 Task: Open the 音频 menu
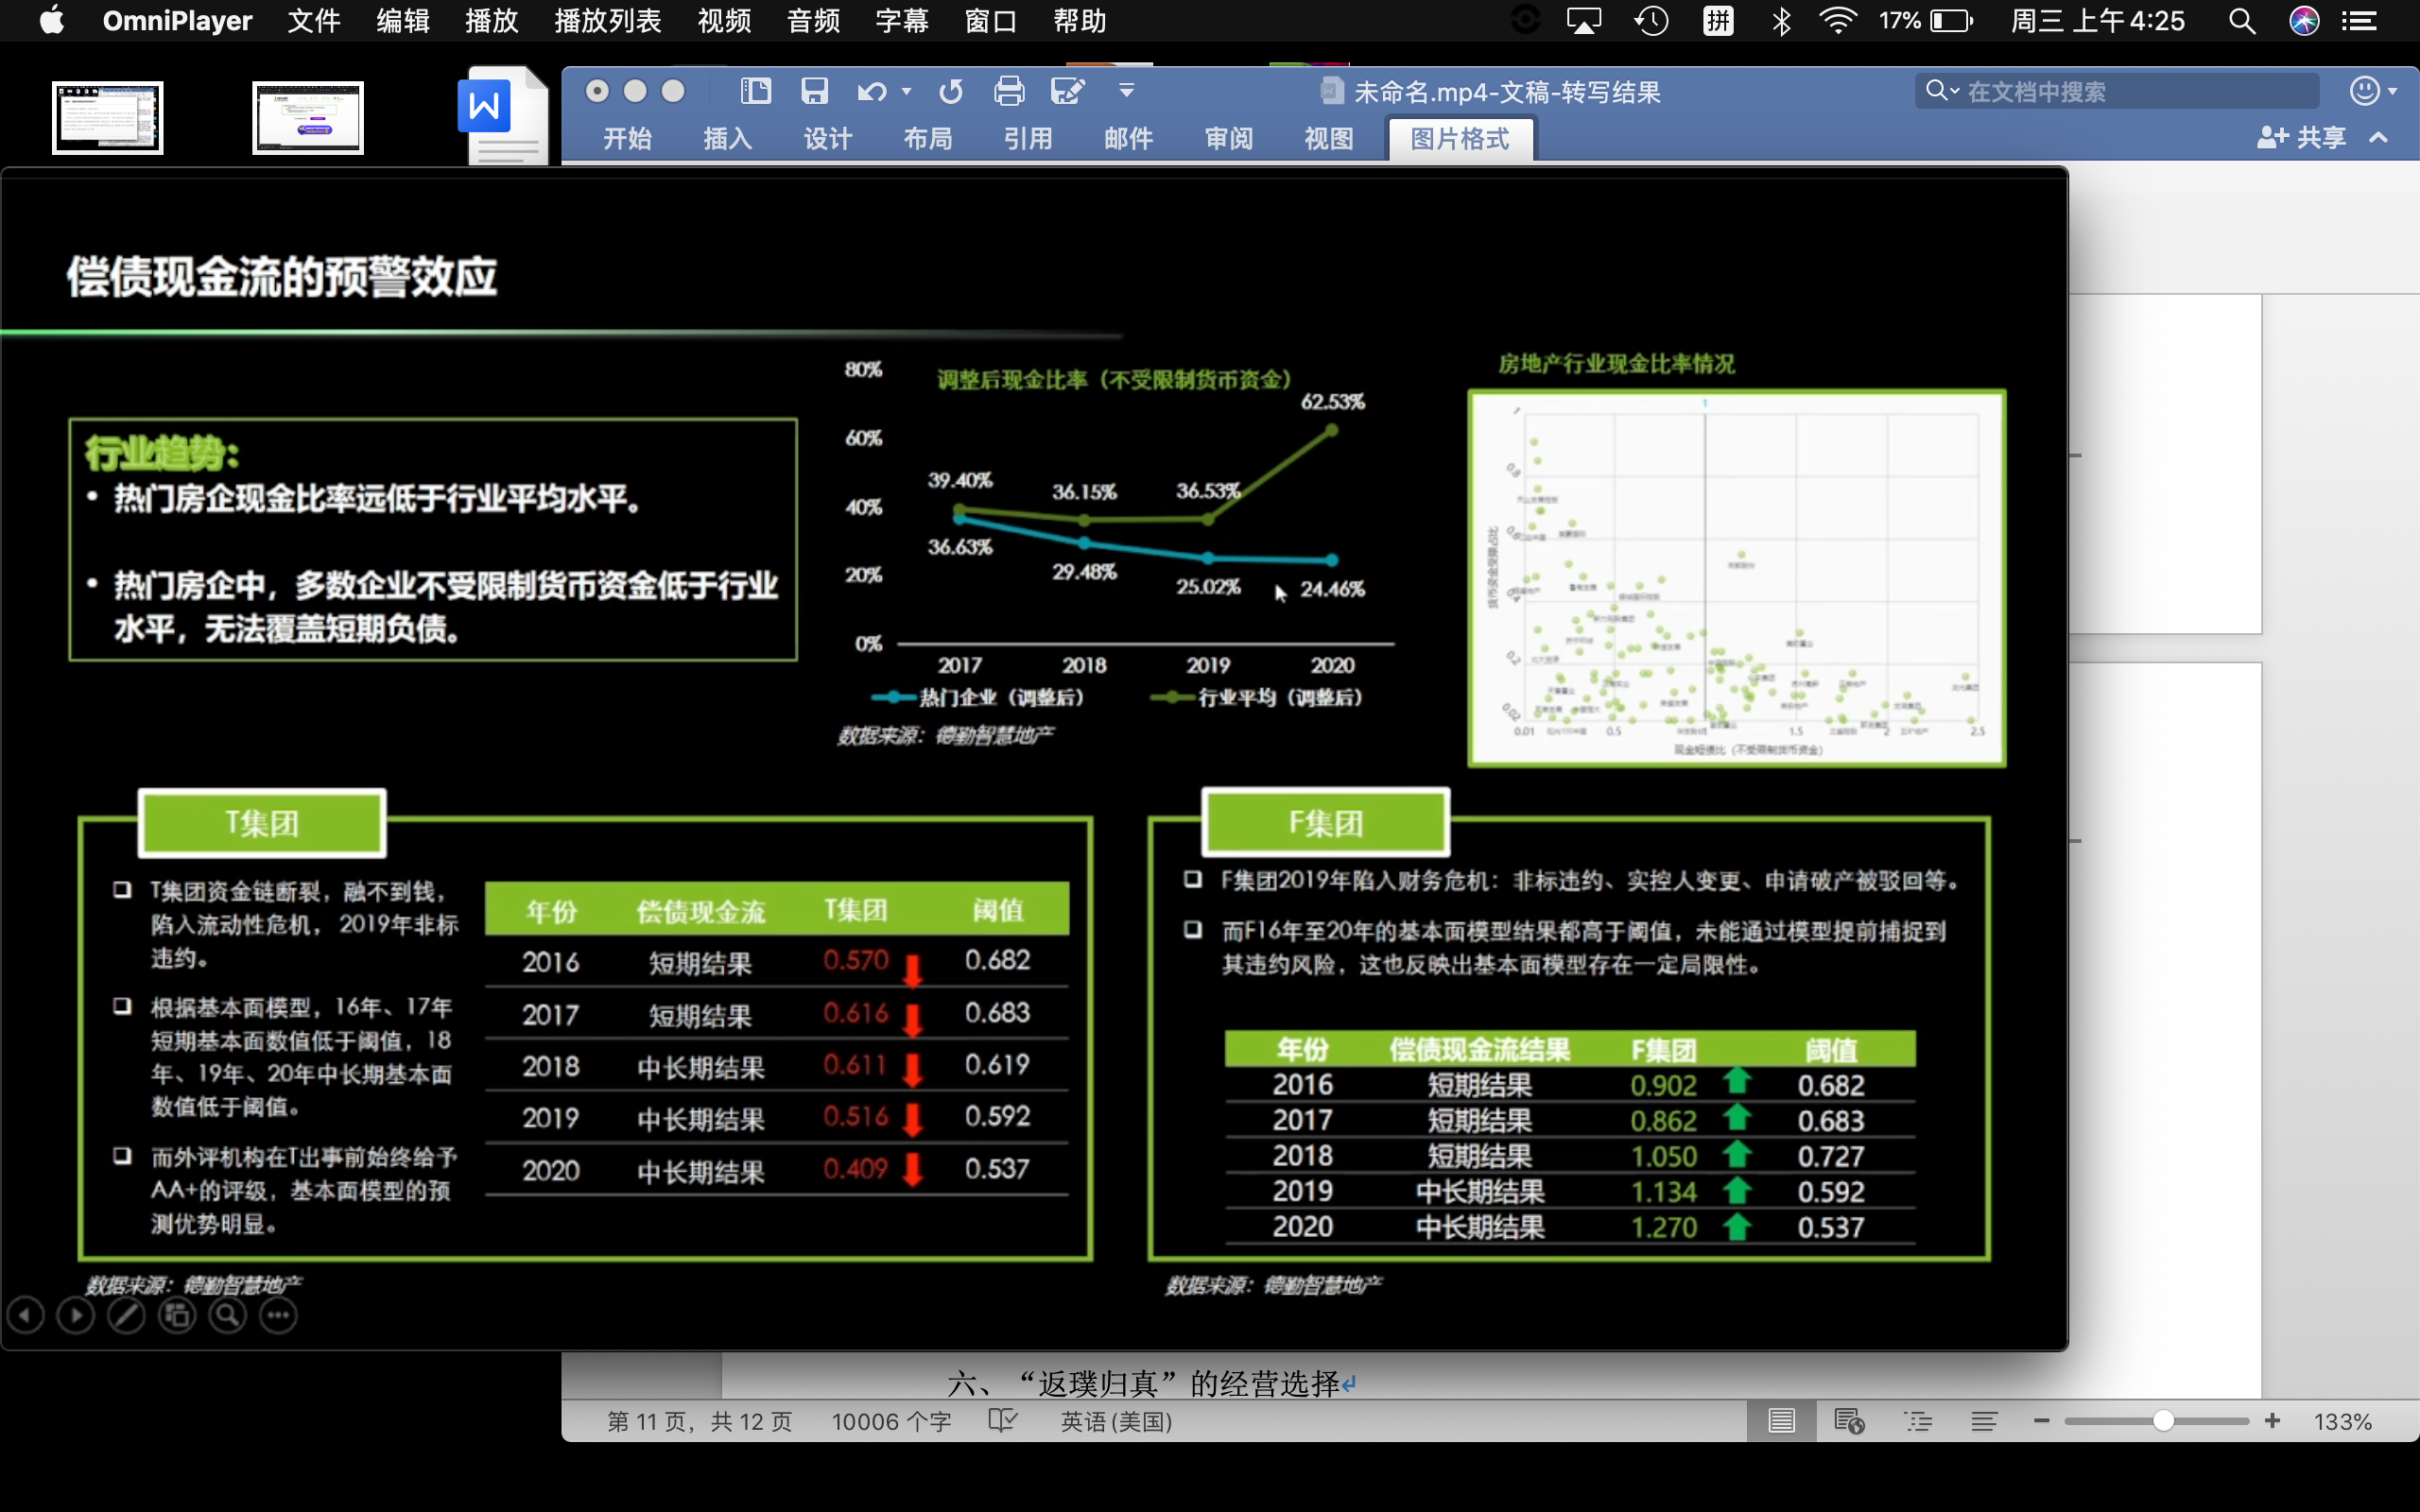[x=813, y=21]
